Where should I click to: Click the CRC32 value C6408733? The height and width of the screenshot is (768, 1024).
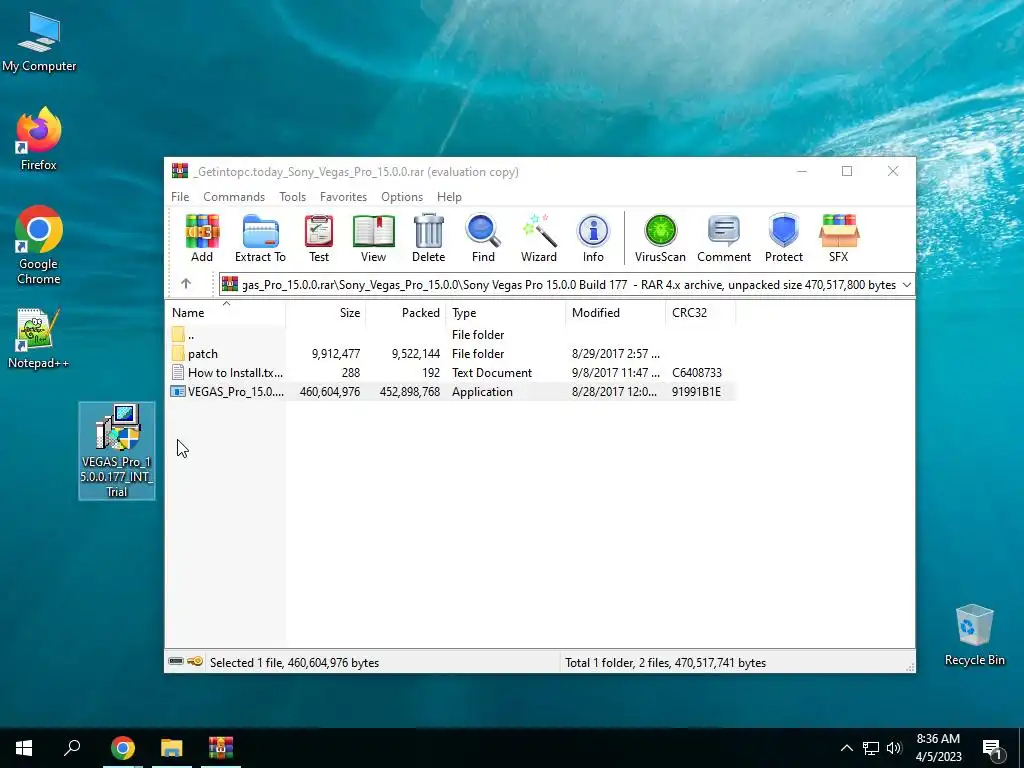coord(697,372)
